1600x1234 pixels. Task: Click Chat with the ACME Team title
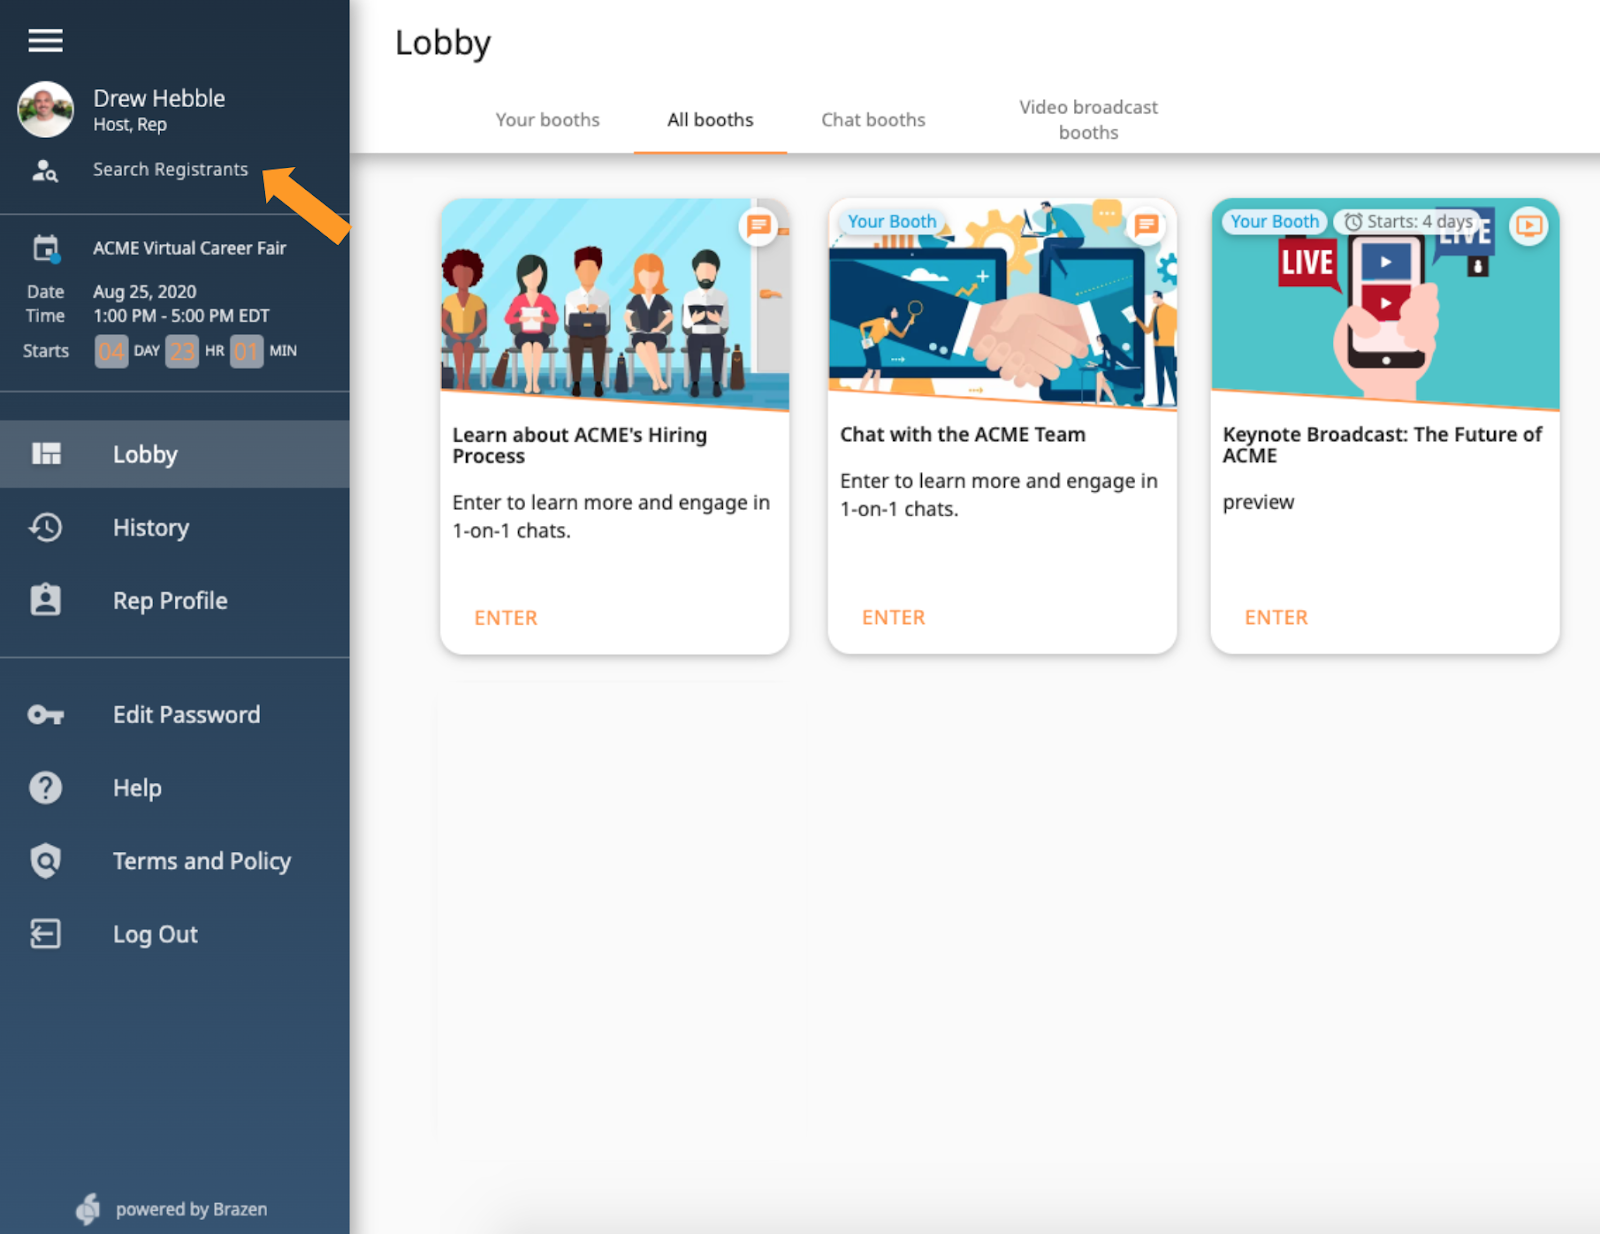point(963,434)
